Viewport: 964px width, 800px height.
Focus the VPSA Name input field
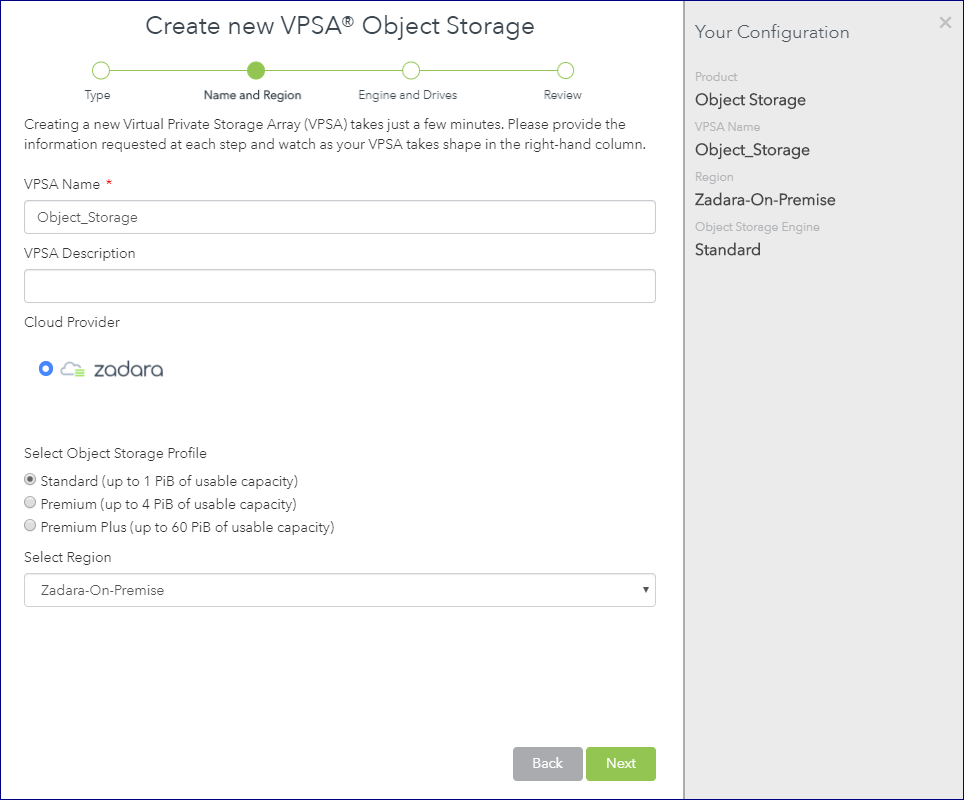[x=340, y=217]
